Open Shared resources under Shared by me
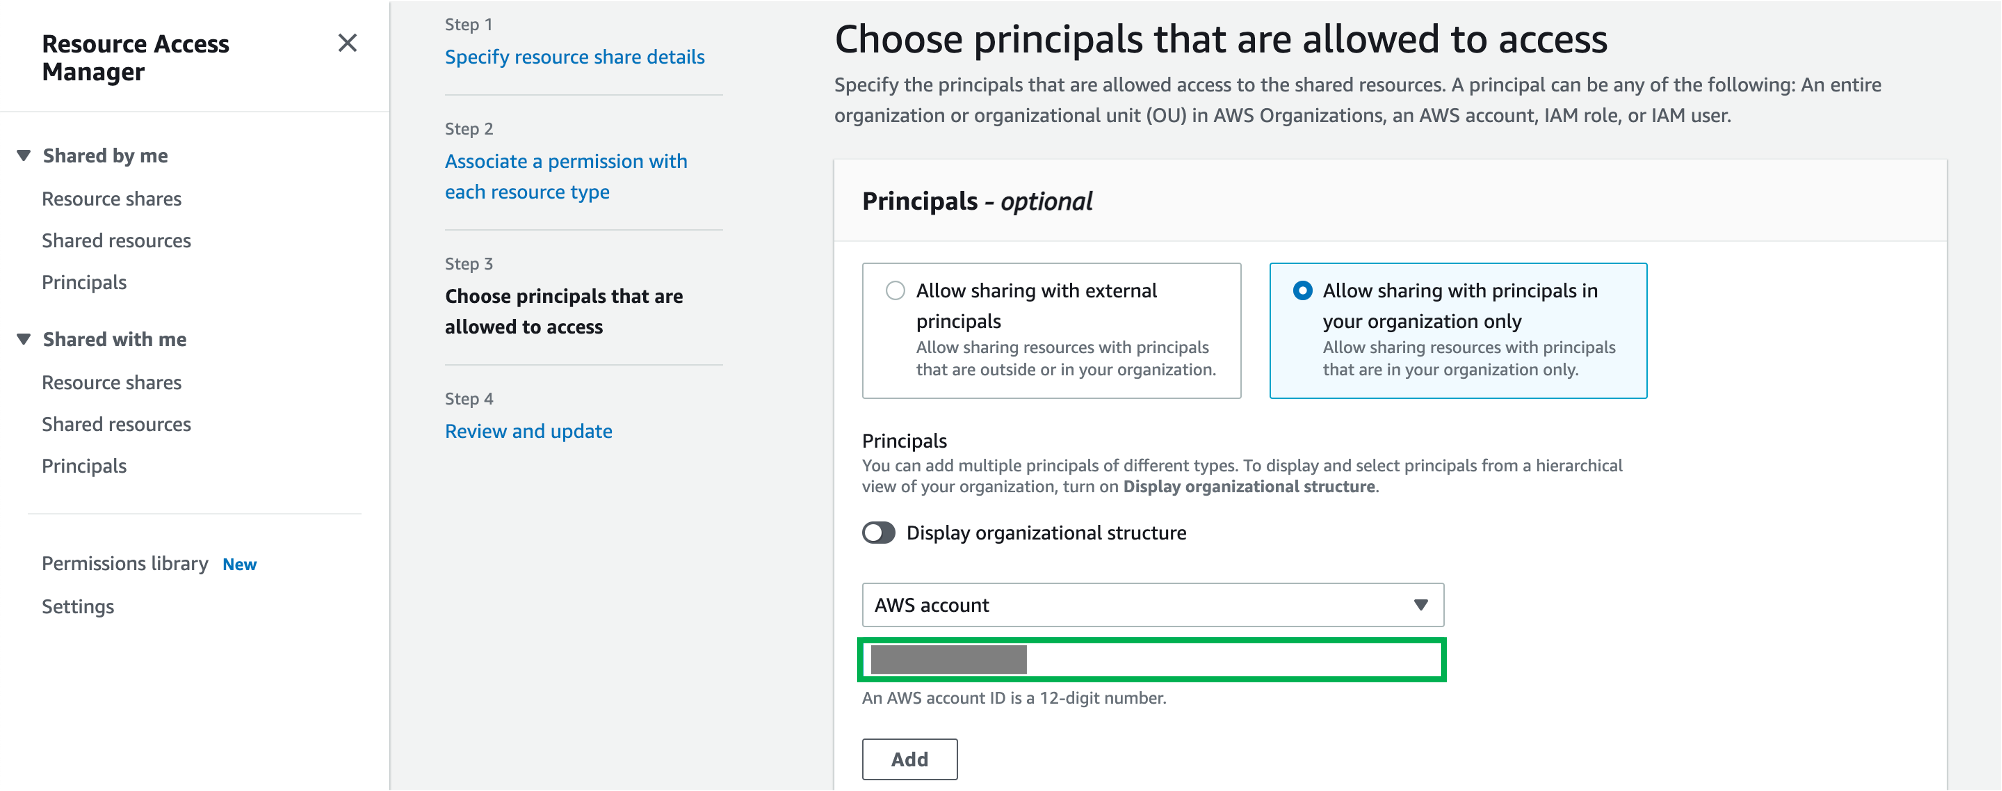2002x791 pixels. tap(116, 241)
